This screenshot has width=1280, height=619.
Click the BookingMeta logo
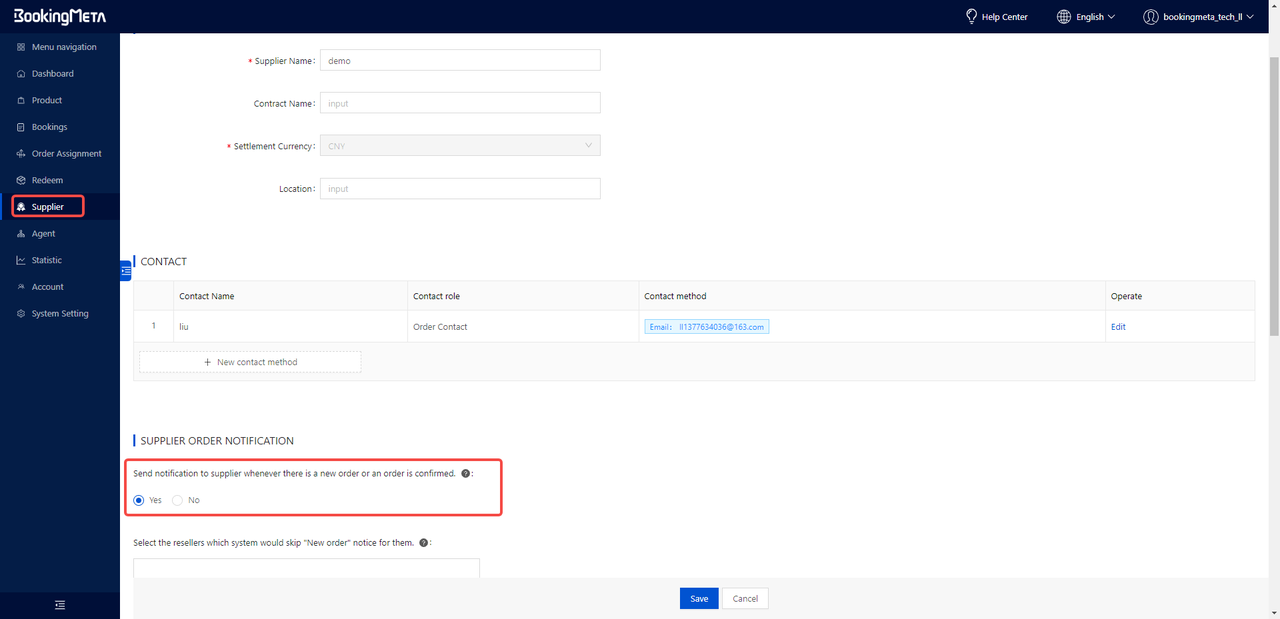tap(59, 17)
